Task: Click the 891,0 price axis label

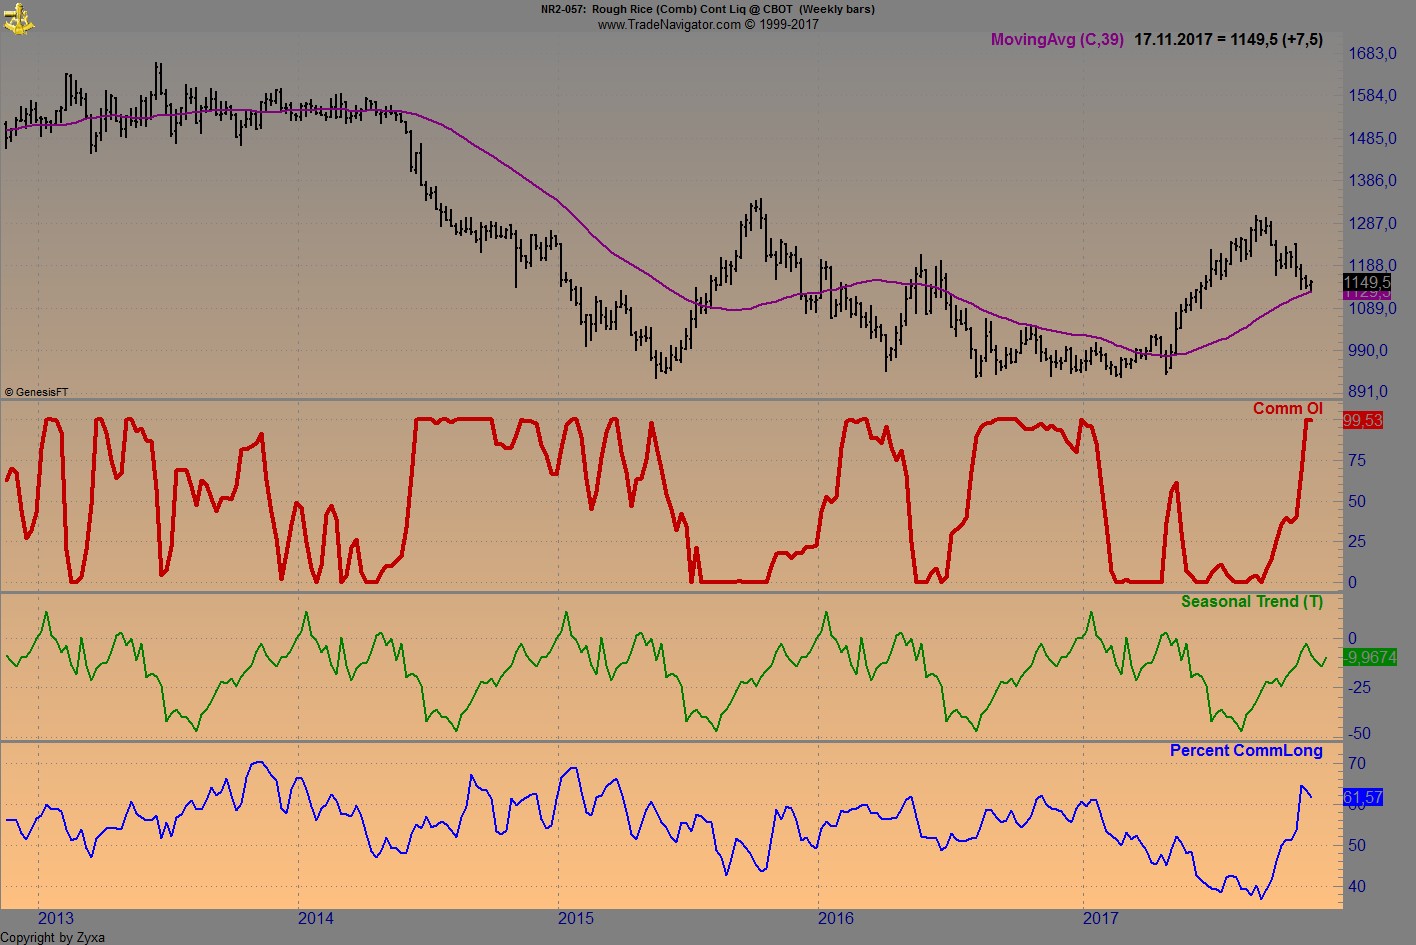Action: (1368, 392)
